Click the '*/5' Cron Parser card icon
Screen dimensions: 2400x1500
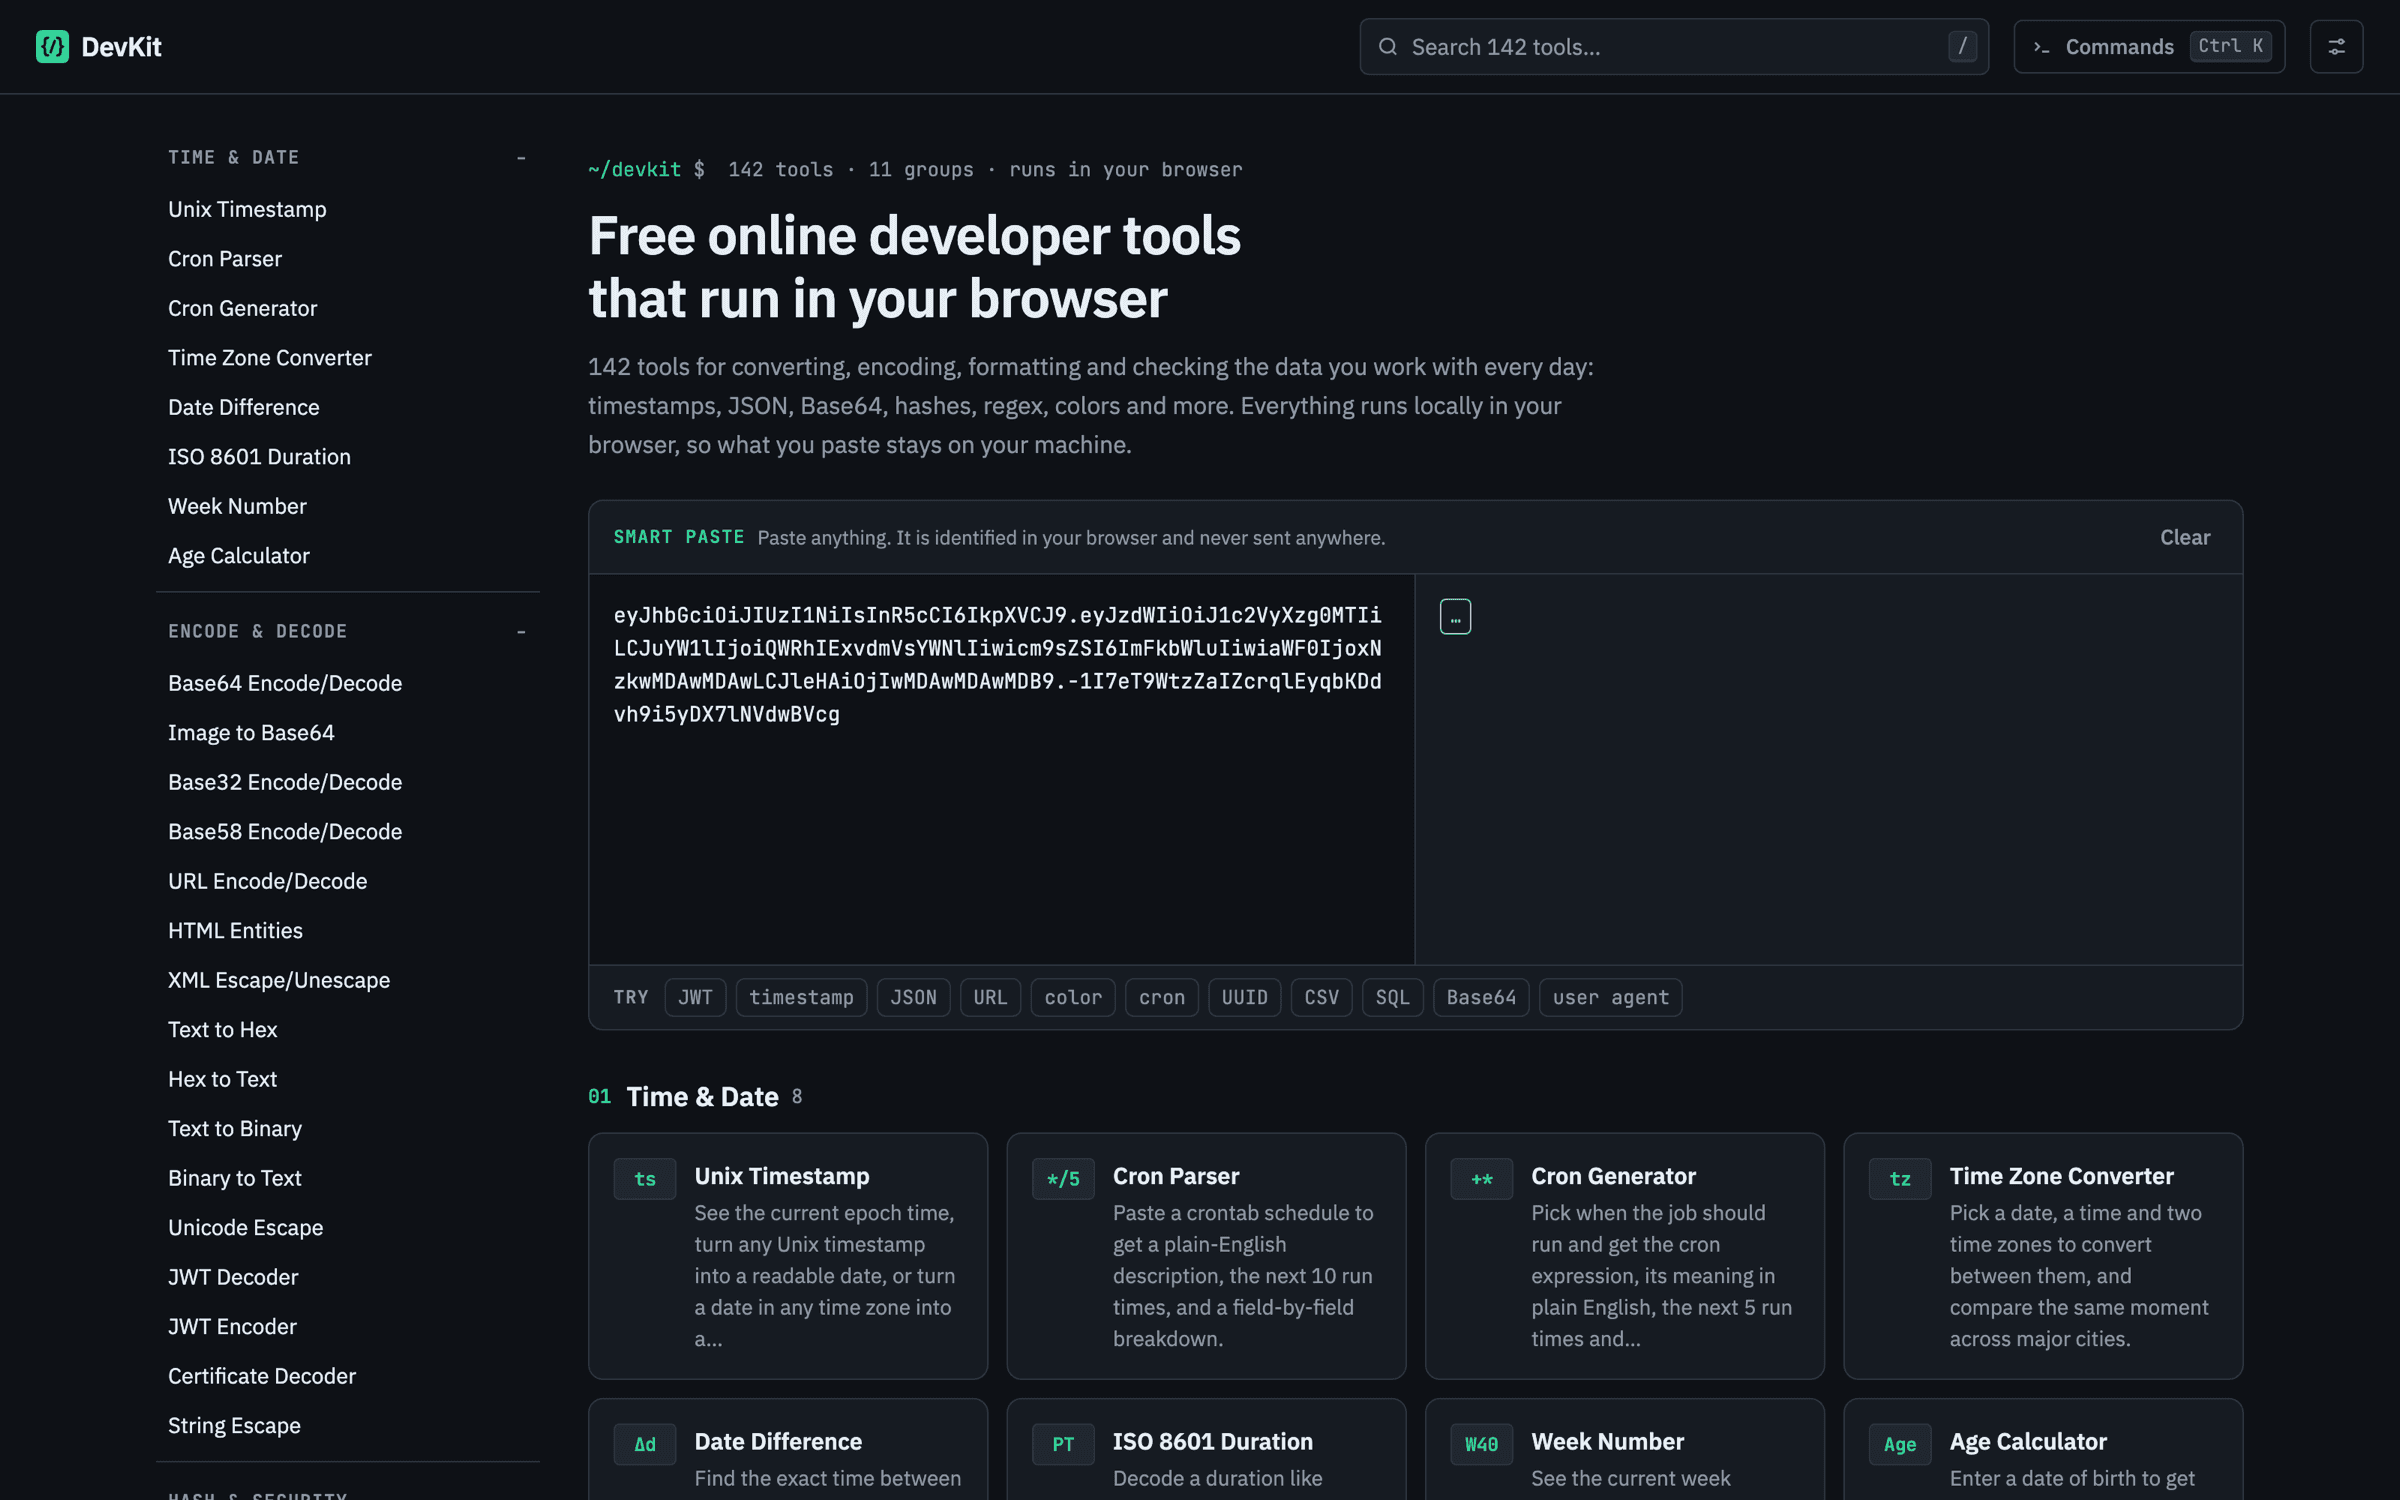(x=1063, y=1179)
